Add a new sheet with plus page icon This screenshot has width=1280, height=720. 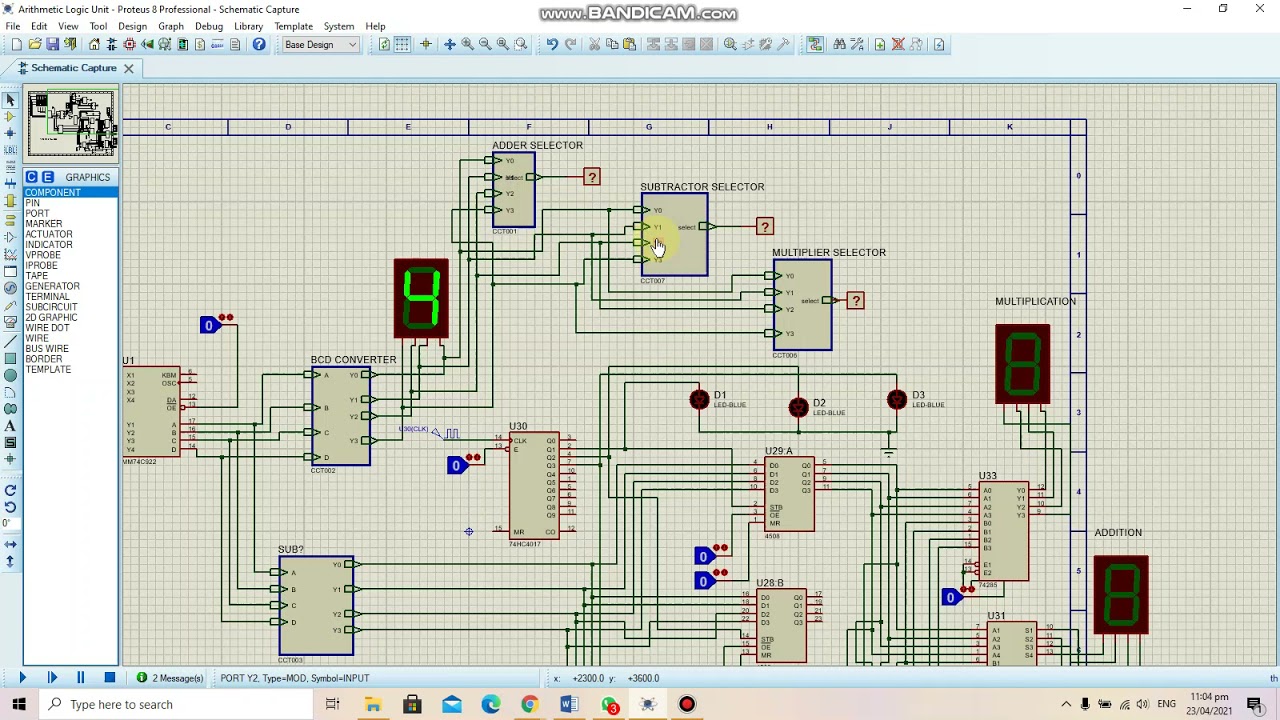[x=880, y=44]
